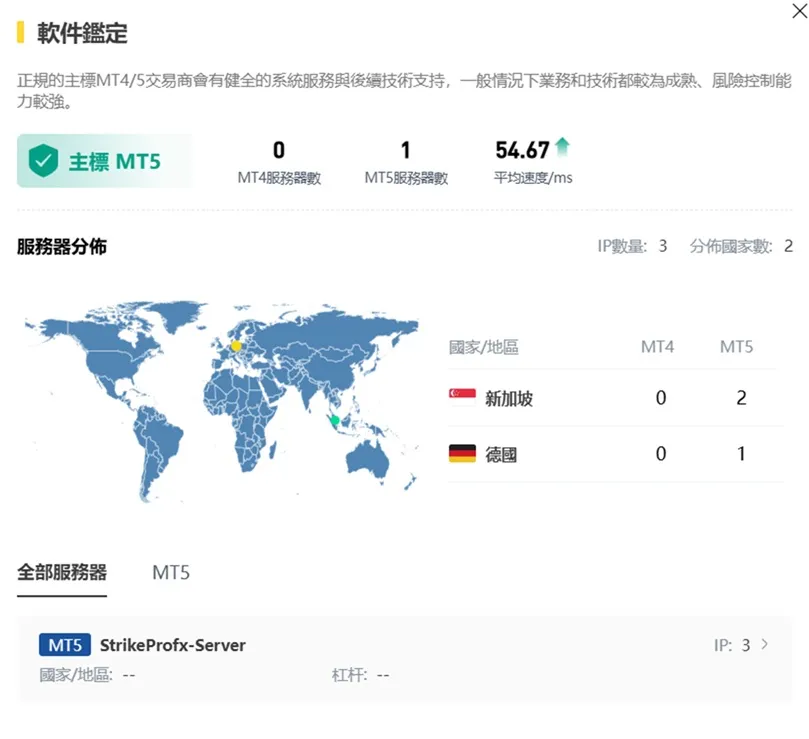Click the world map on Australia
Screen dimensions: 809x739
click(367, 459)
